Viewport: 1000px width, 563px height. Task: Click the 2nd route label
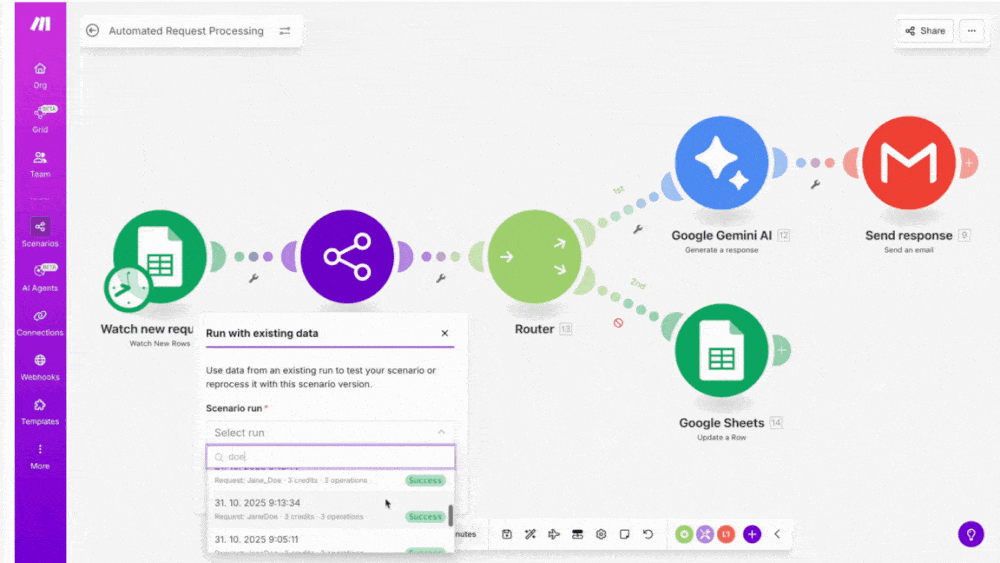tap(638, 283)
